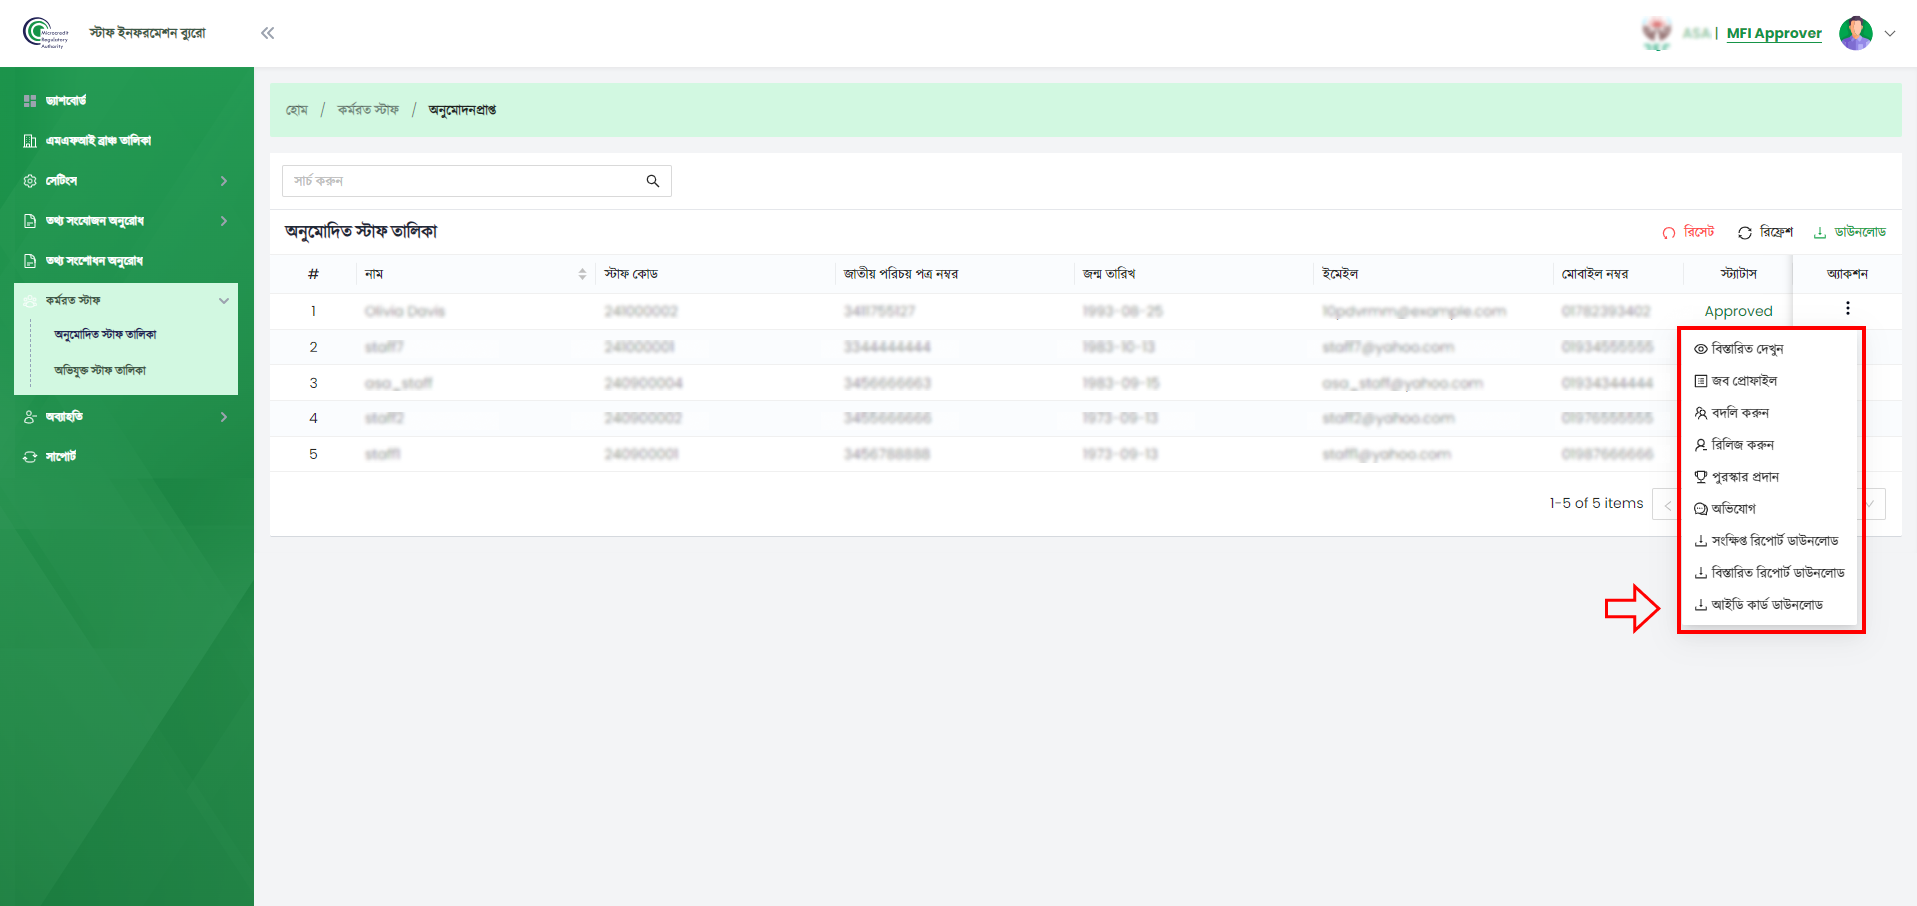The width and height of the screenshot is (1917, 906).
Task: Click the অনুমোদিত স্টাফ তালিকা table heading
Action: tap(361, 232)
